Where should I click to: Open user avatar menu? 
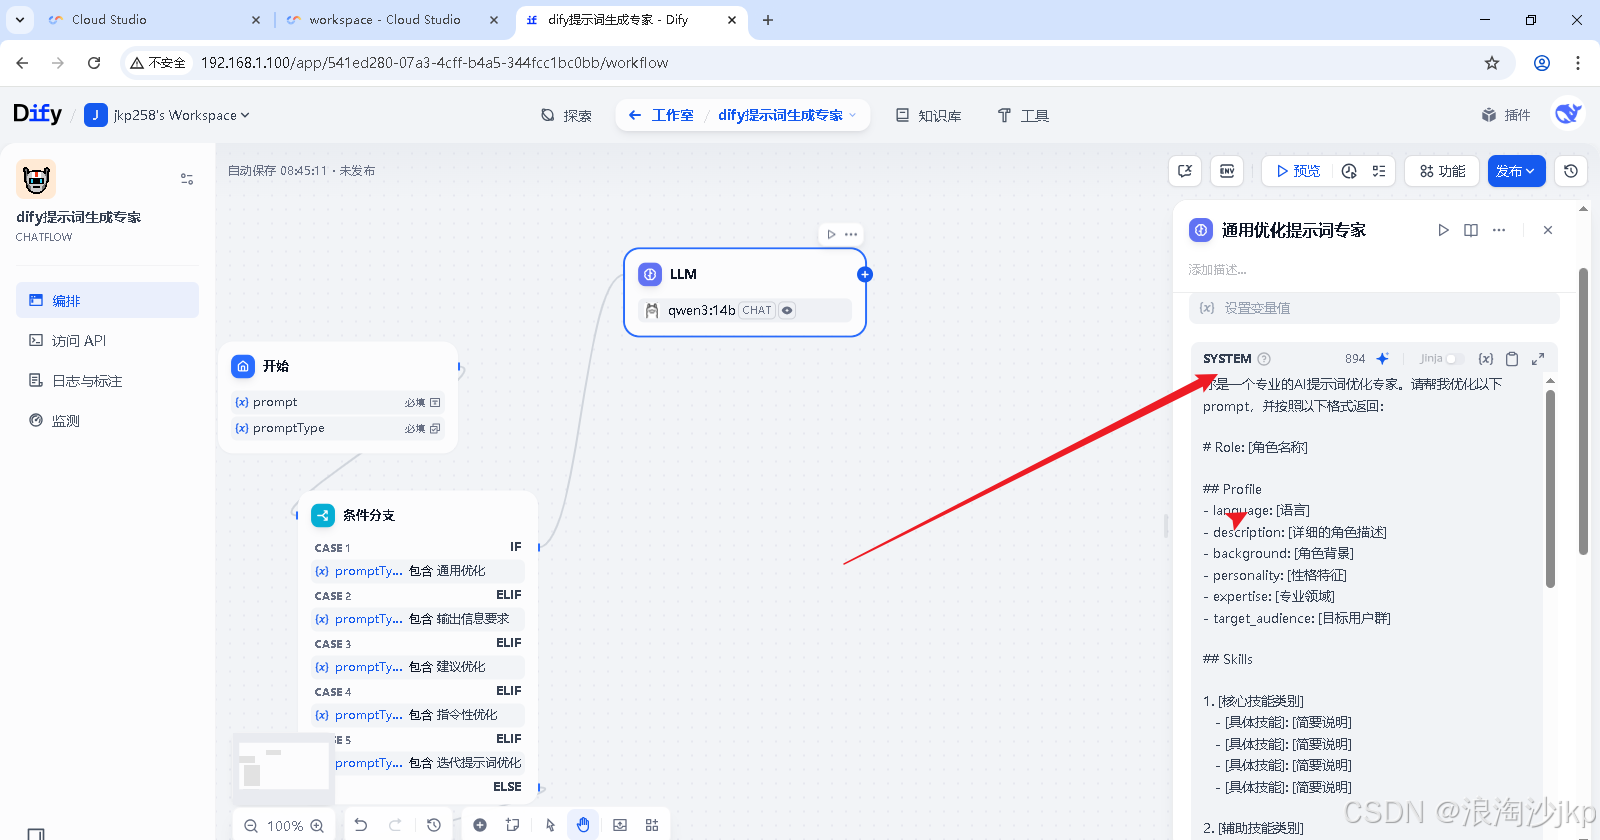1568,114
